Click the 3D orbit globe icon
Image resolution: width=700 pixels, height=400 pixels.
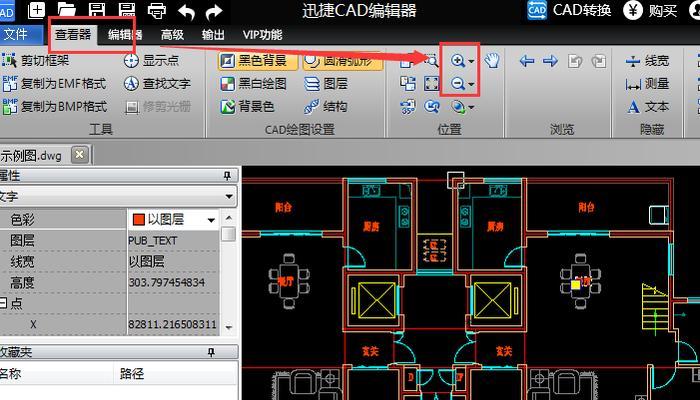click(458, 107)
